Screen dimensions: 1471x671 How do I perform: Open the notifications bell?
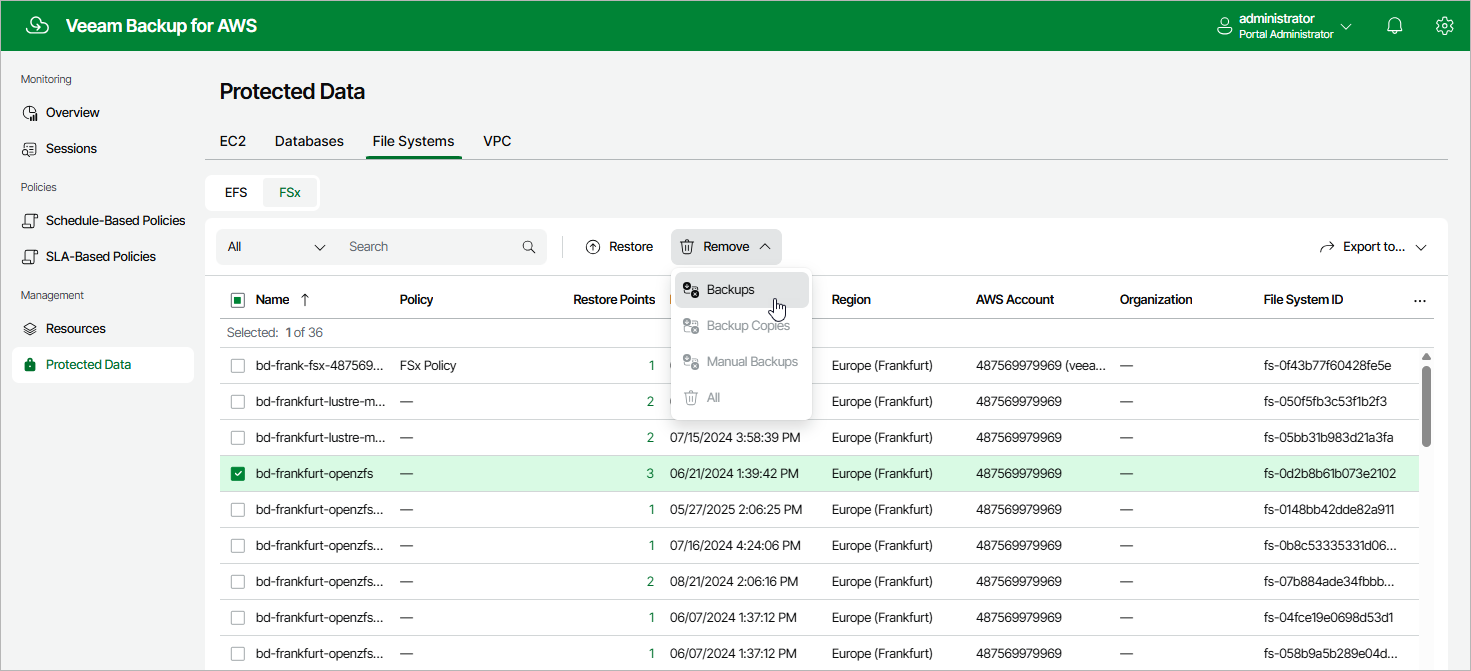tap(1394, 26)
